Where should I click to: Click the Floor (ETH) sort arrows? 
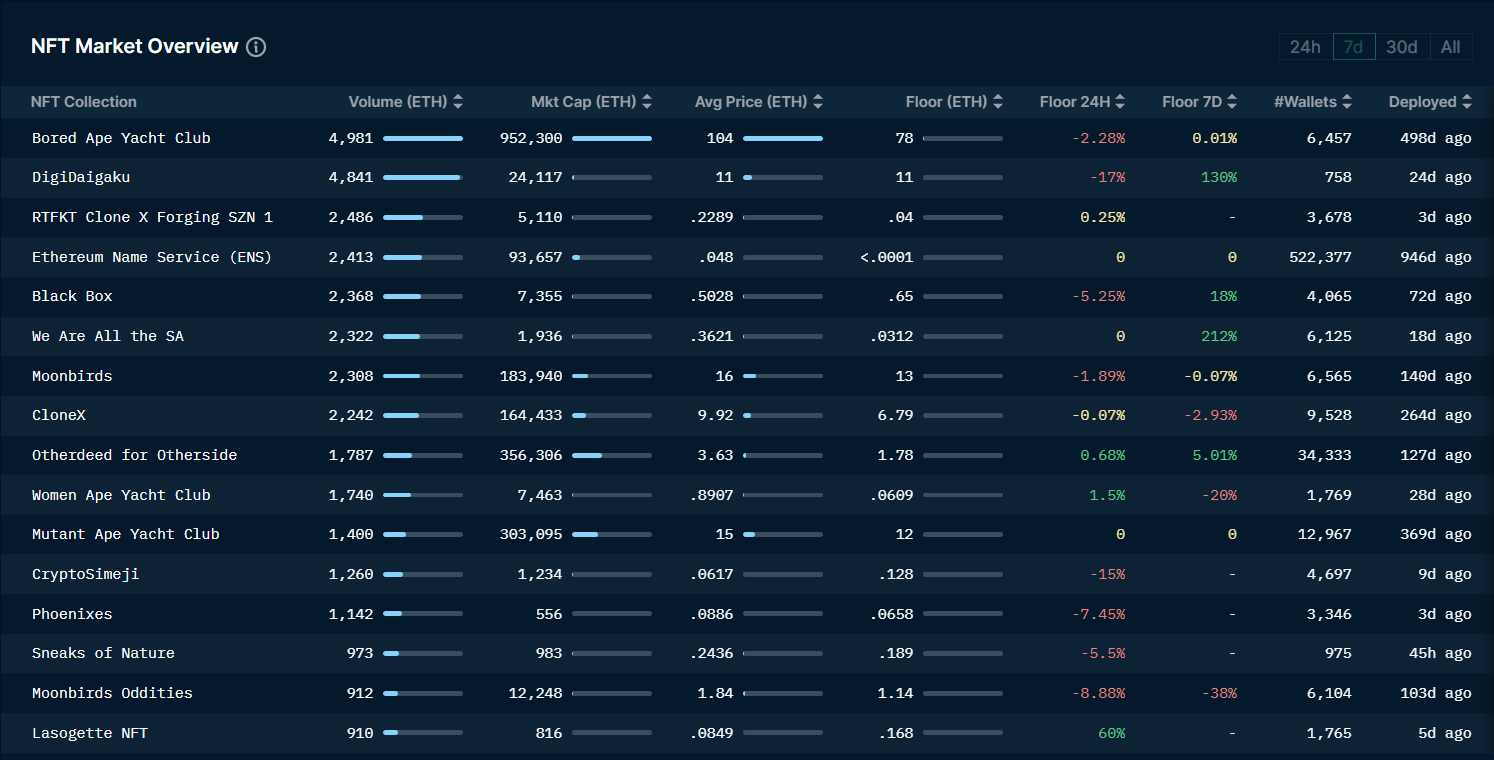tap(998, 102)
